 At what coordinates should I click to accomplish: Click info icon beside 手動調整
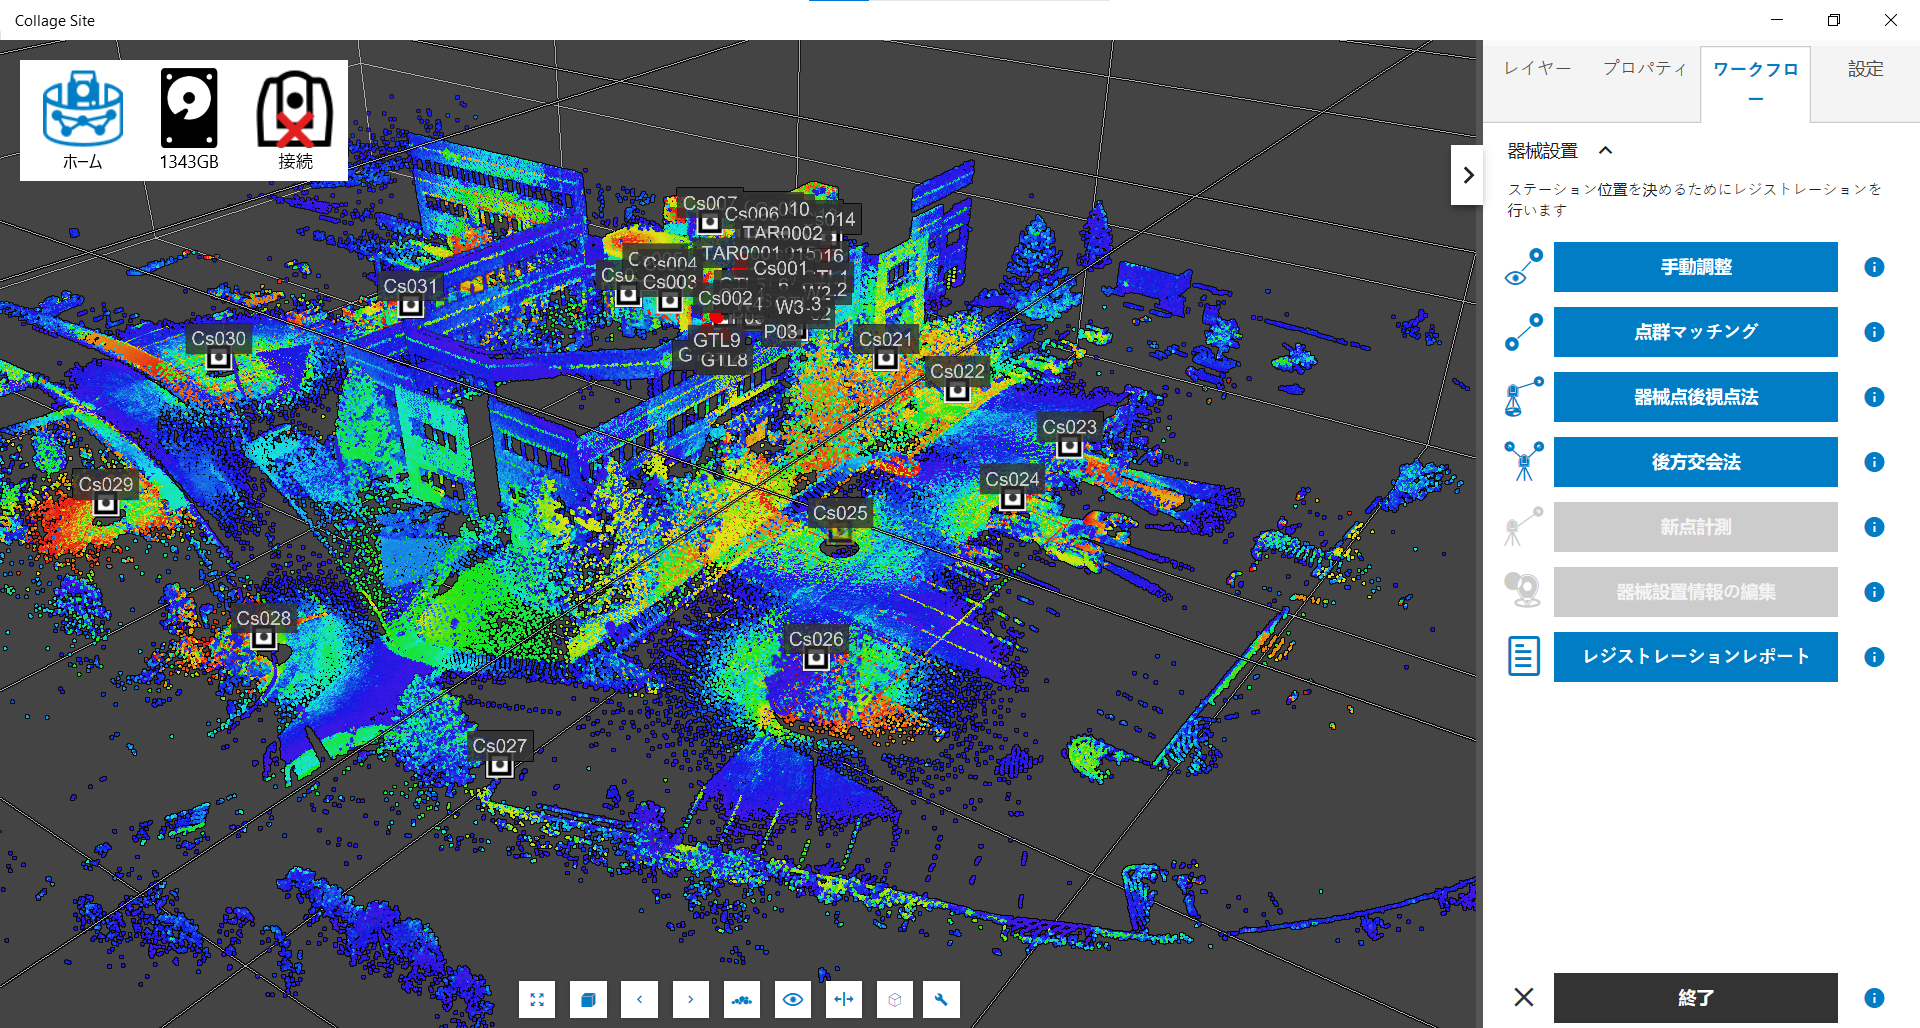click(x=1874, y=267)
